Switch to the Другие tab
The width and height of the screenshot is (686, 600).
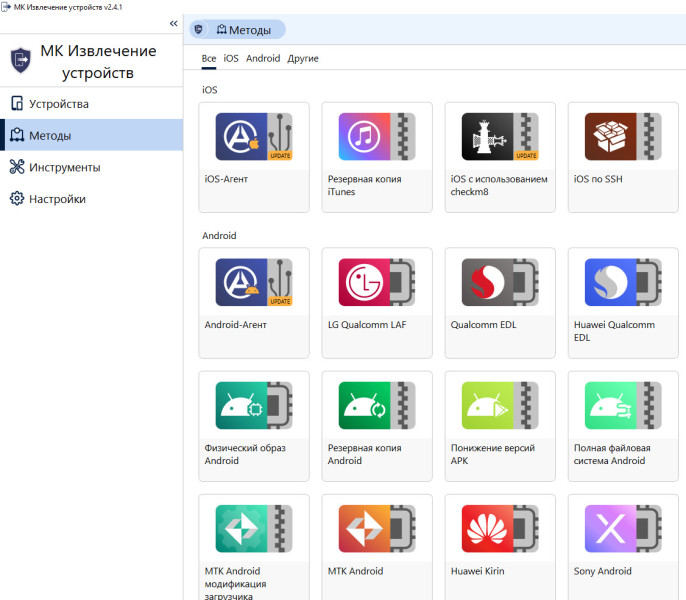pyautogui.click(x=303, y=59)
